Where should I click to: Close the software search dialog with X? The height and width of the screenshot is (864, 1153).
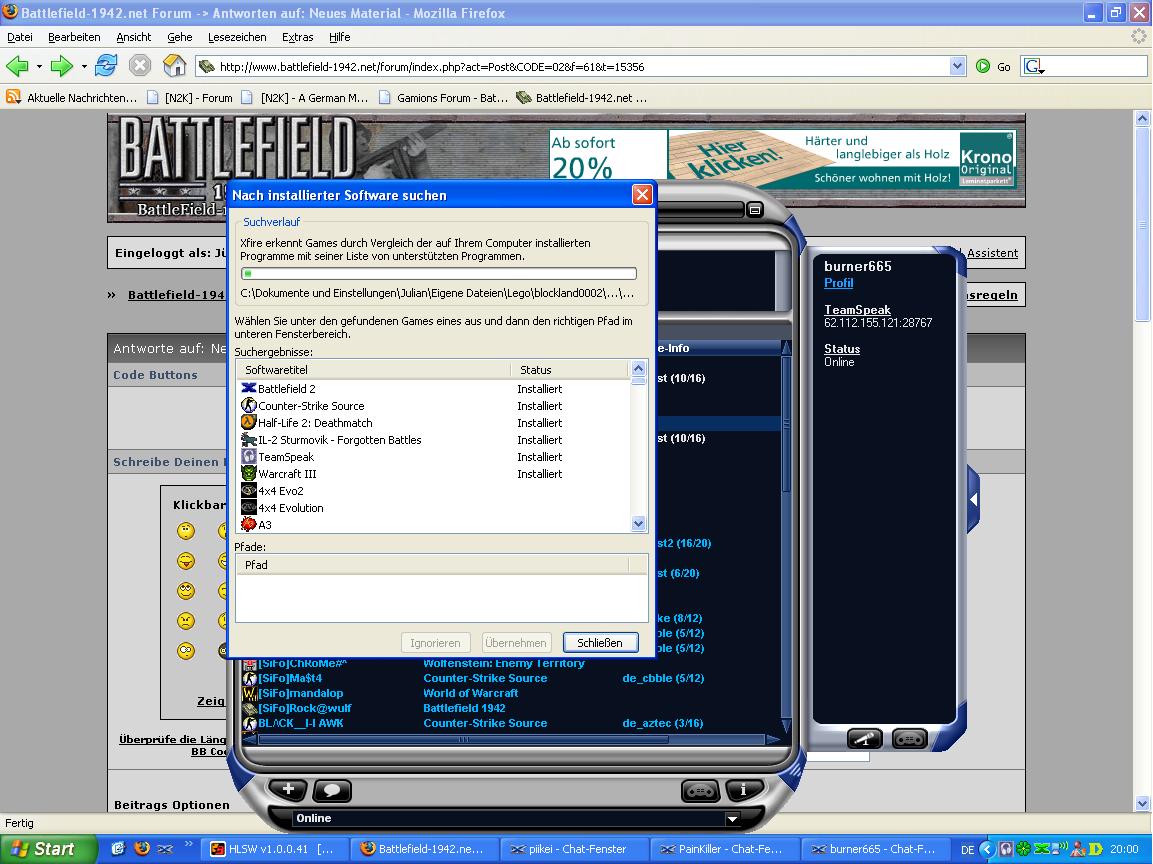[x=642, y=195]
